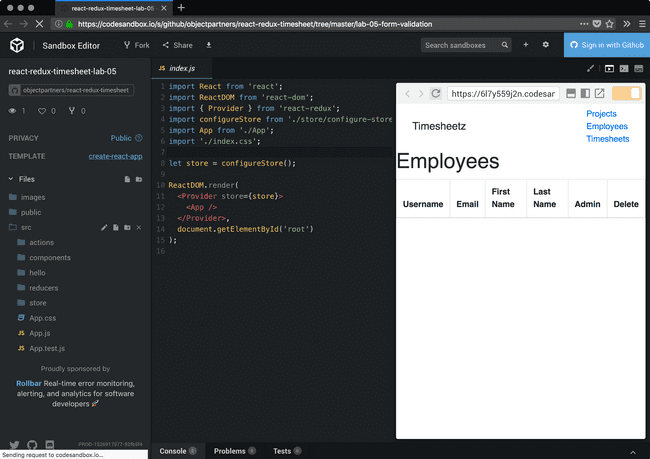
Task: Toggle the orange preview switch
Action: click(626, 94)
